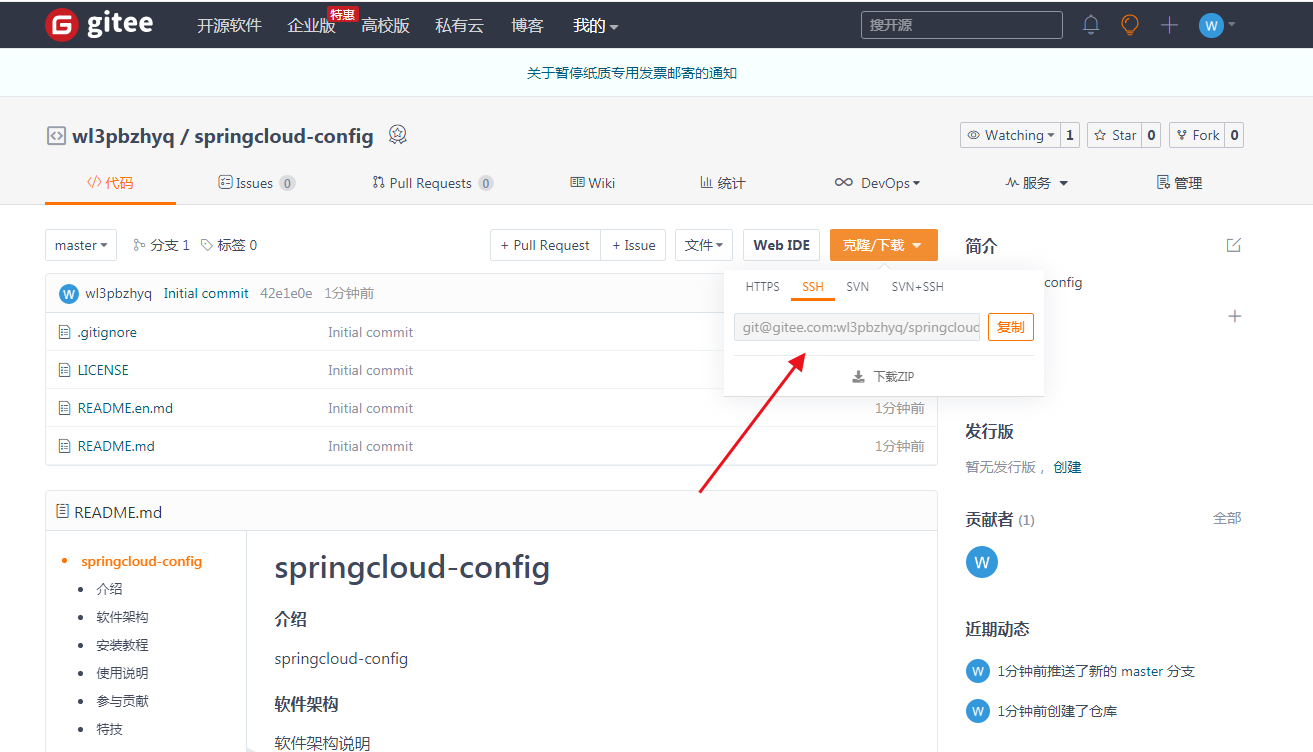The image size is (1313, 752).
Task: Click the LICENSE file icon
Action: click(65, 370)
